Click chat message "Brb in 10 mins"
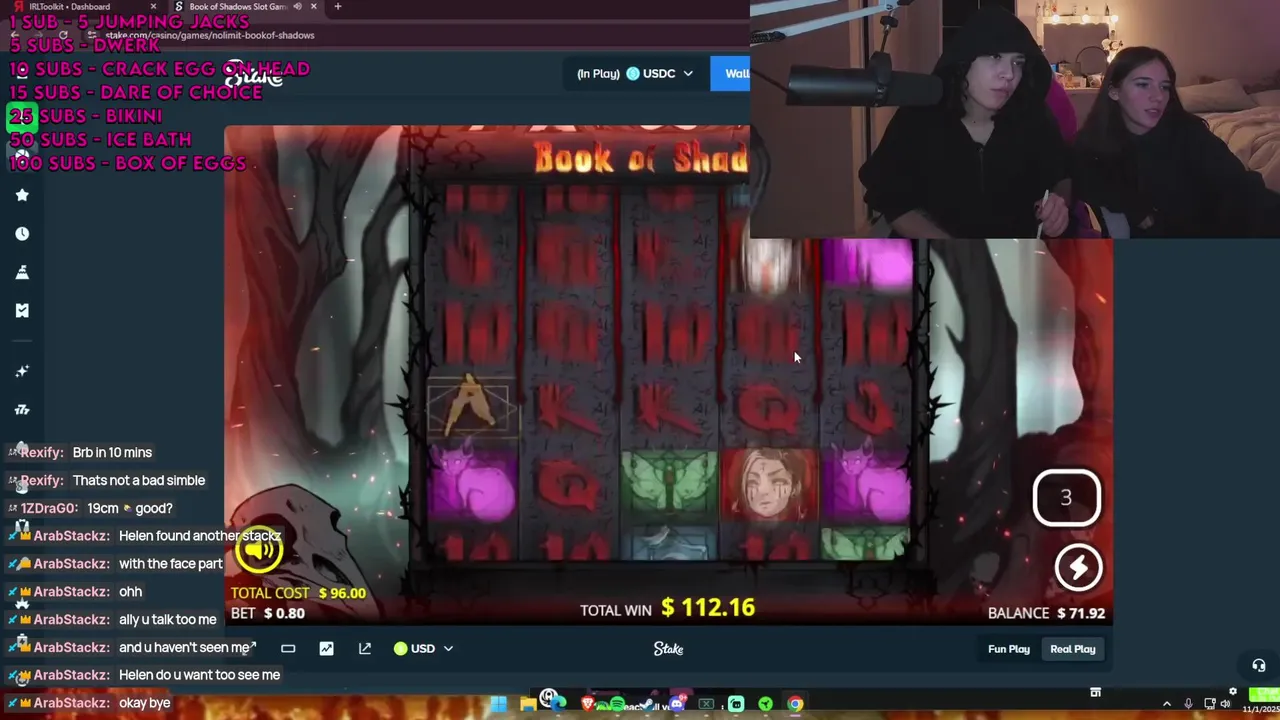Screen dimensions: 1280x720 [112, 452]
